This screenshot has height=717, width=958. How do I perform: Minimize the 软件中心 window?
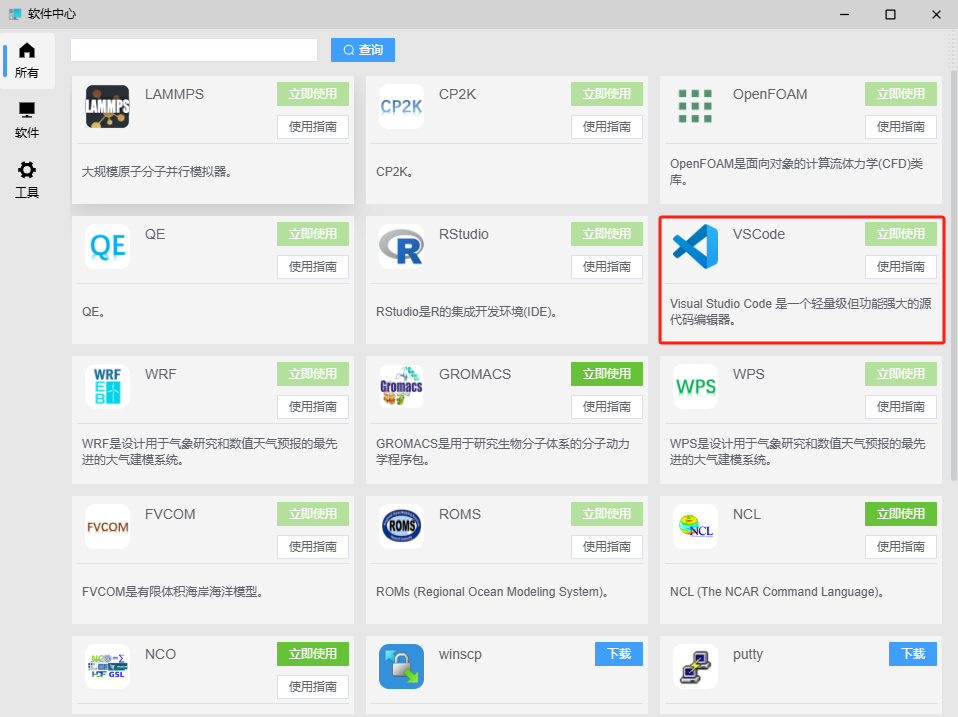pos(844,14)
